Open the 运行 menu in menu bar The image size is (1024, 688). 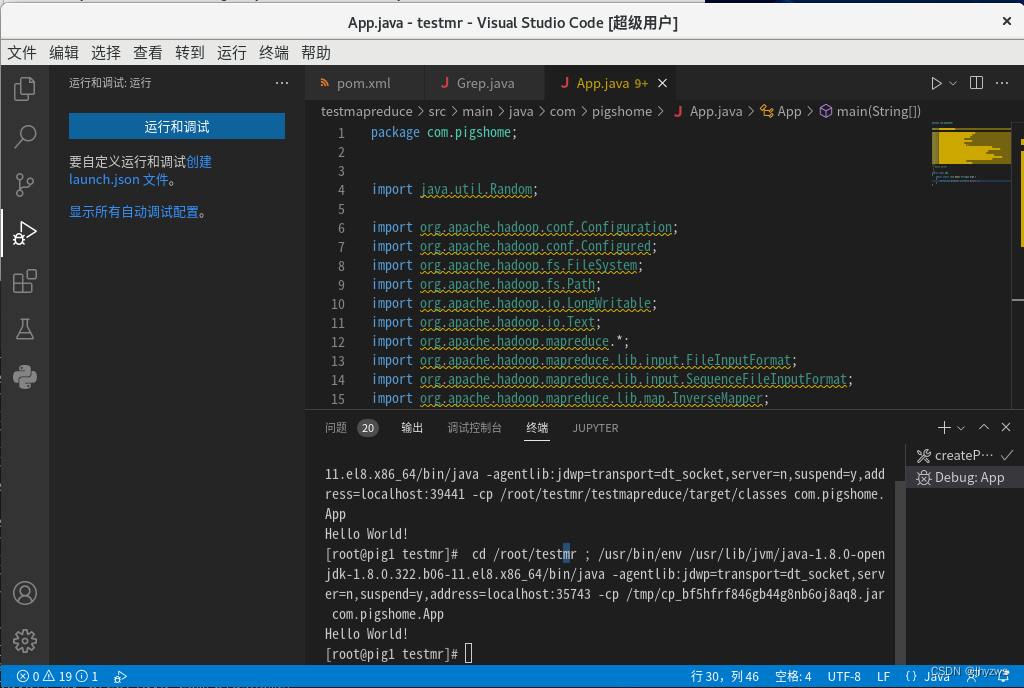coord(231,53)
